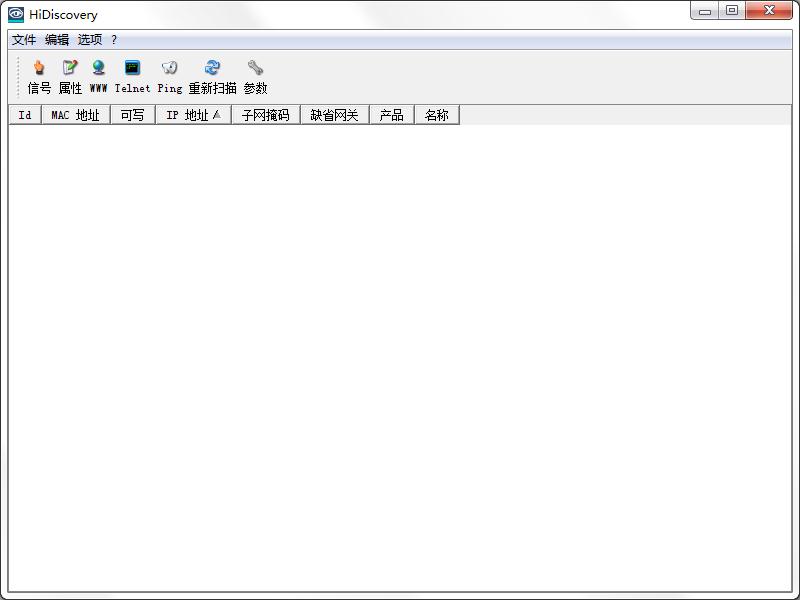Click the 名称 column header
Image resolution: width=800 pixels, height=600 pixels.
pos(437,115)
